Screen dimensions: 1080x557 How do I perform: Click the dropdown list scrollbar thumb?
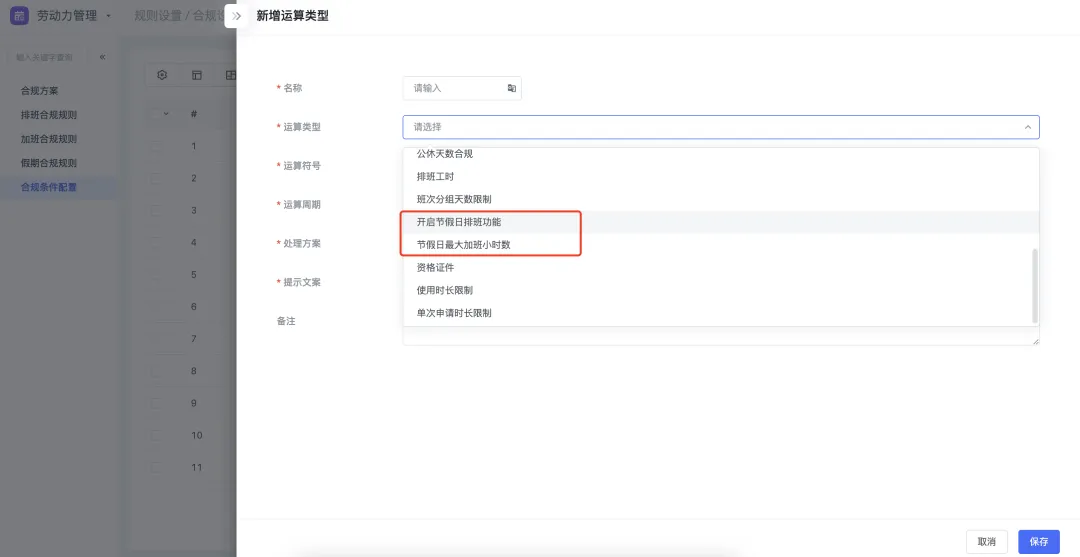click(1035, 285)
